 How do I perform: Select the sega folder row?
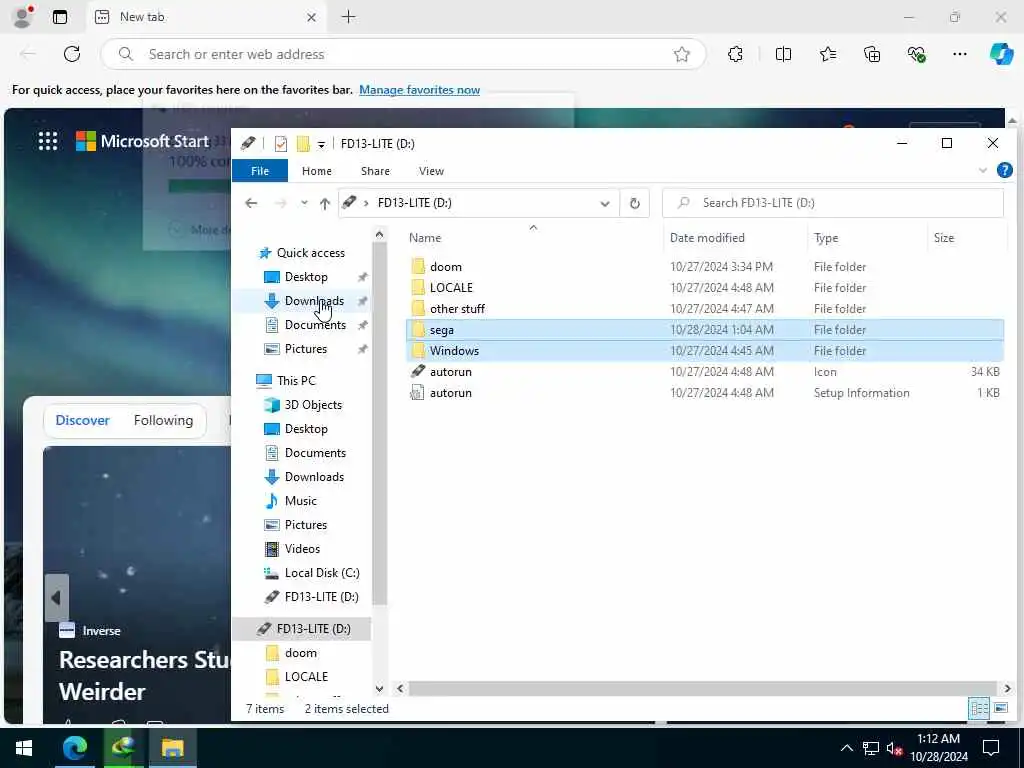click(705, 330)
